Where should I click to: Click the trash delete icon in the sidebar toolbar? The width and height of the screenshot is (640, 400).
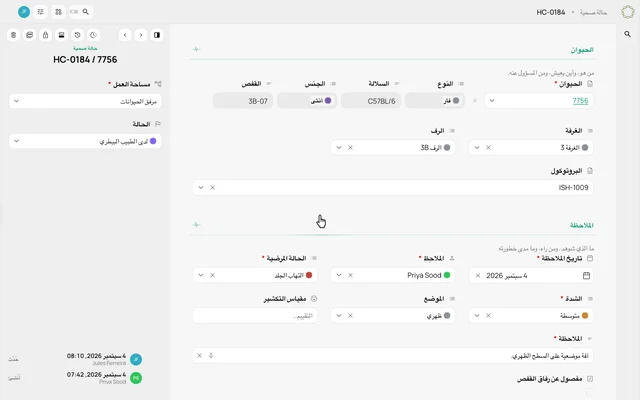point(13,35)
